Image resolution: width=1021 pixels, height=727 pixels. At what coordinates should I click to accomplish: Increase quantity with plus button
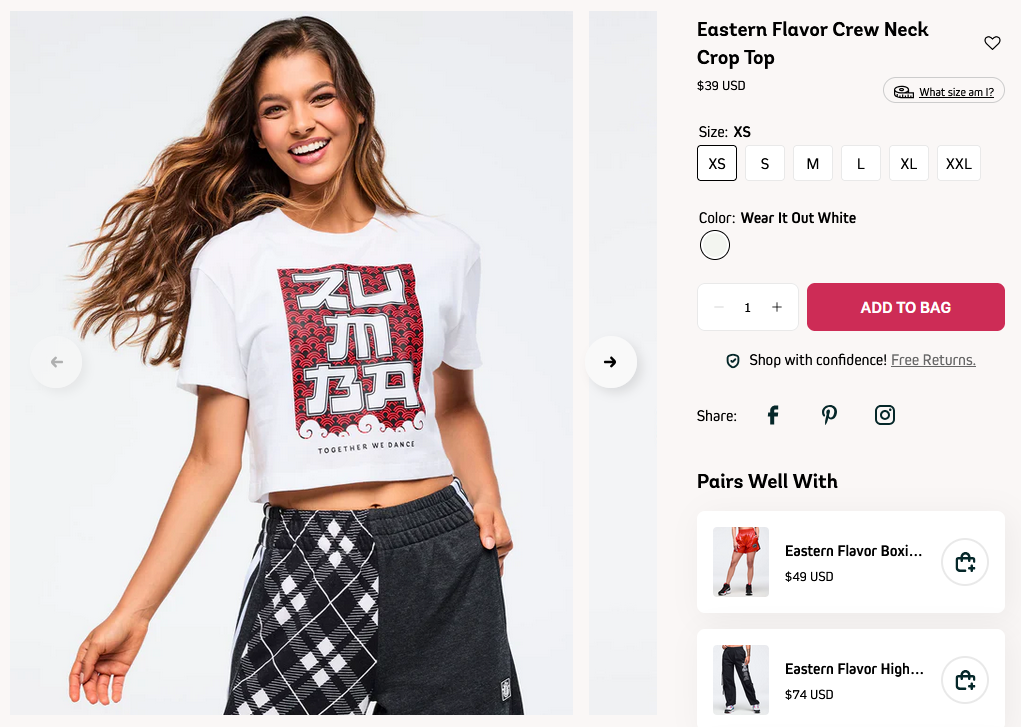click(777, 307)
